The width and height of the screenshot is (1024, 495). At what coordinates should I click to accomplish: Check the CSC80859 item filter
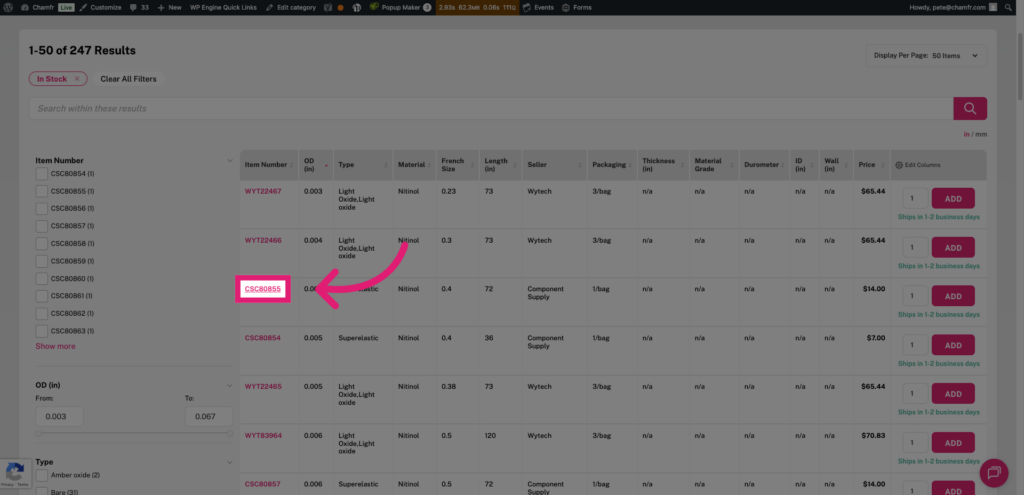(42, 261)
